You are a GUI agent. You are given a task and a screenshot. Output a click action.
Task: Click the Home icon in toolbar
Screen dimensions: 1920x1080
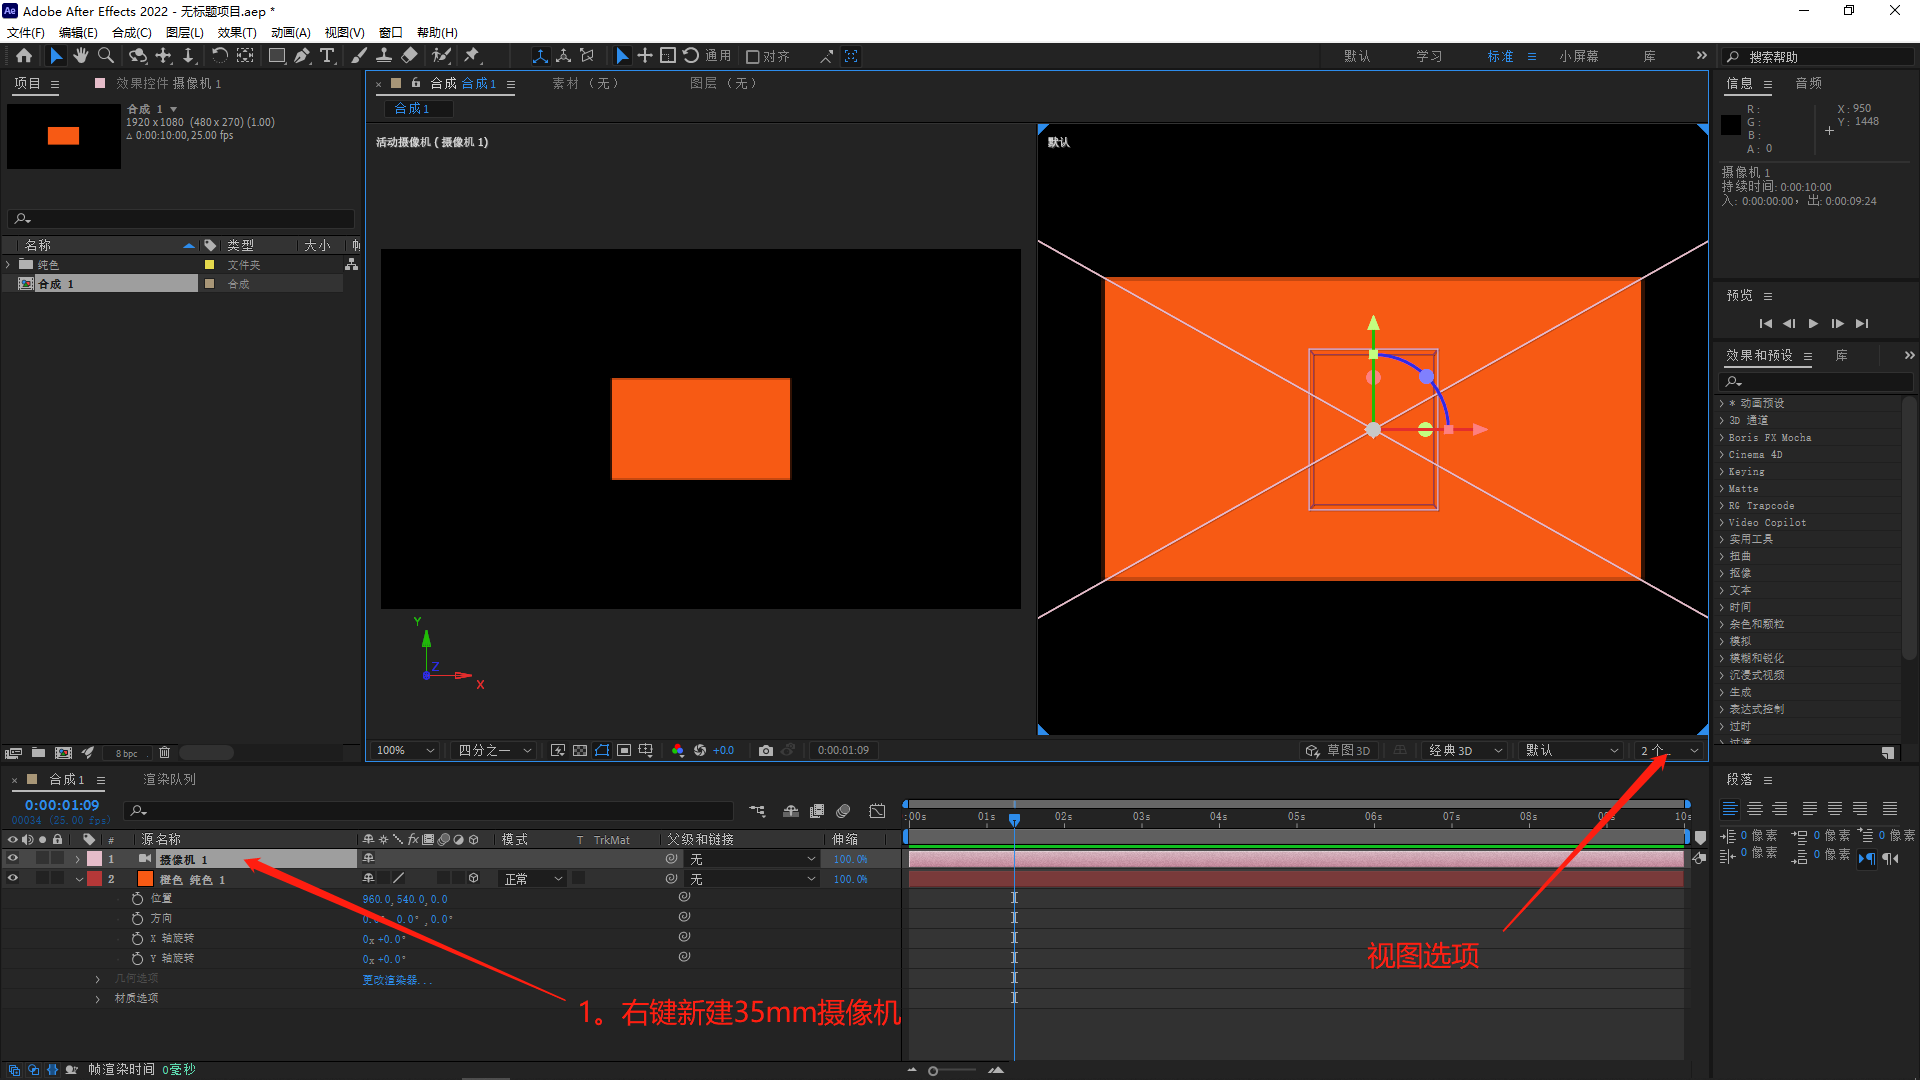coord(24,56)
